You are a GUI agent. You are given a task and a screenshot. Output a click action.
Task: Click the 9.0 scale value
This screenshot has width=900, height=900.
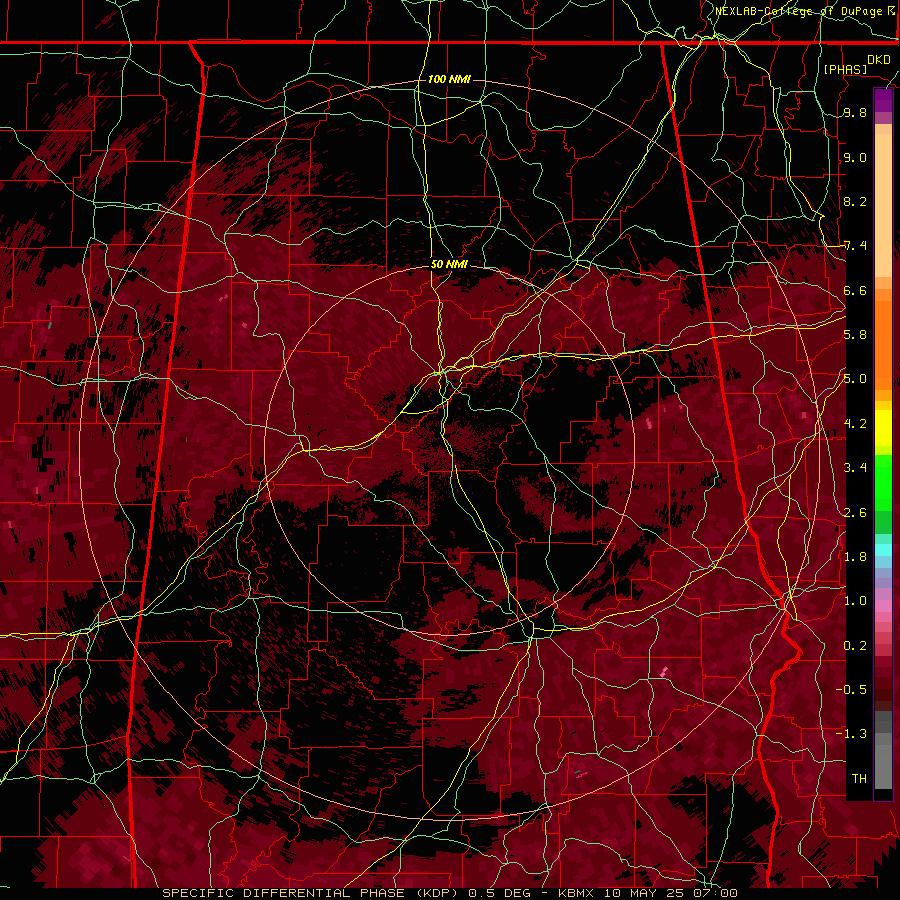(855, 157)
